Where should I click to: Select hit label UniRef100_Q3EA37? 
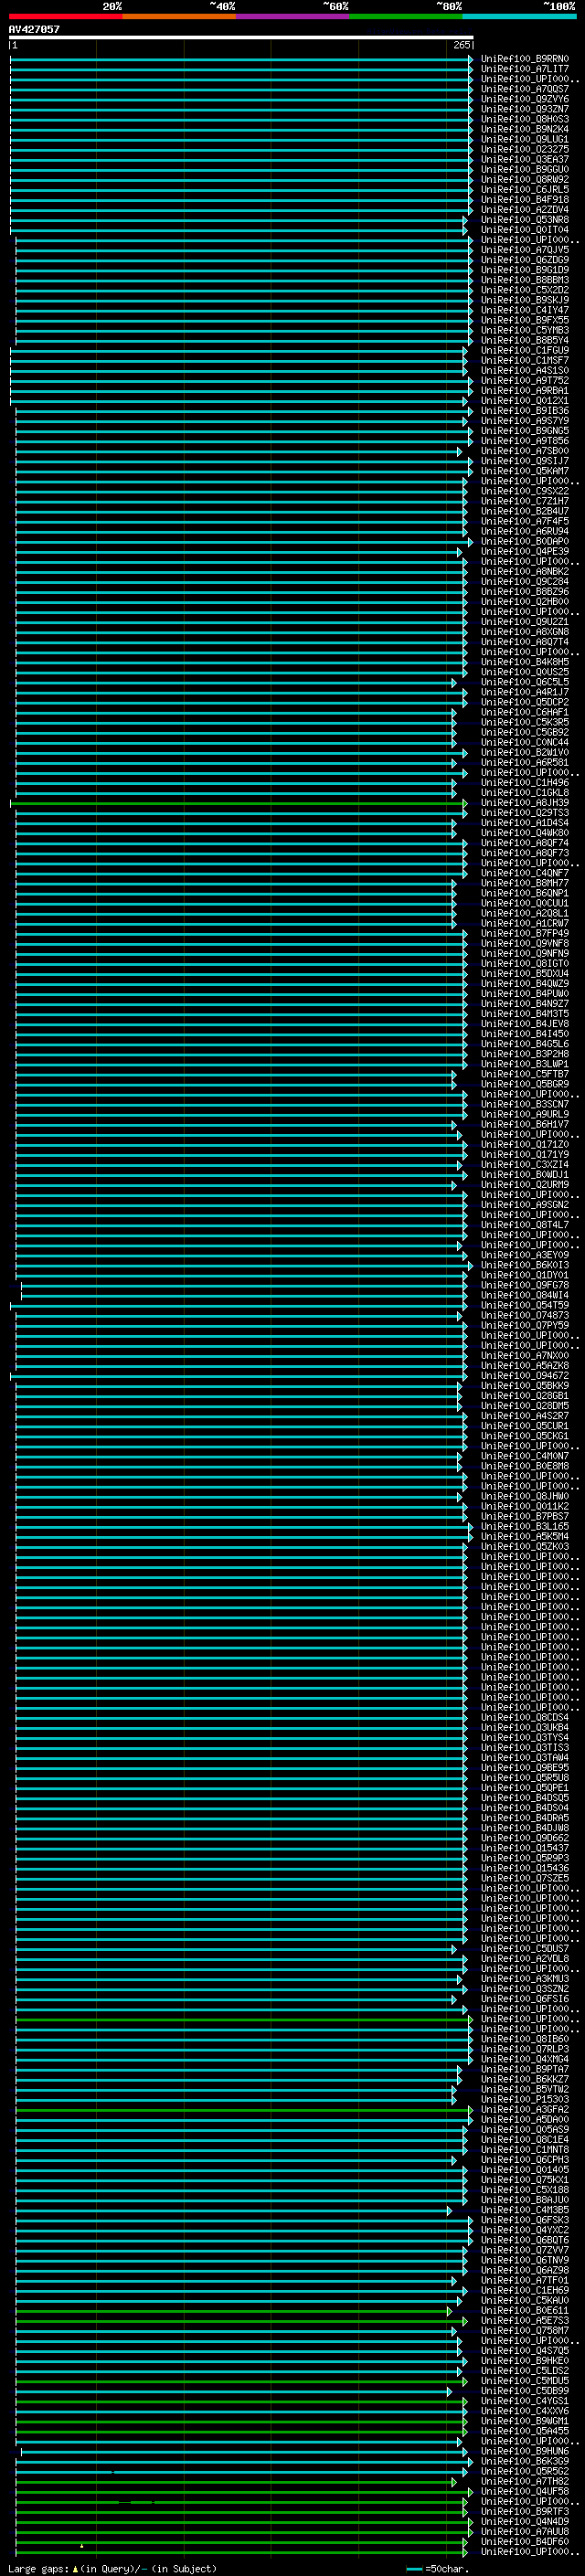click(x=525, y=159)
